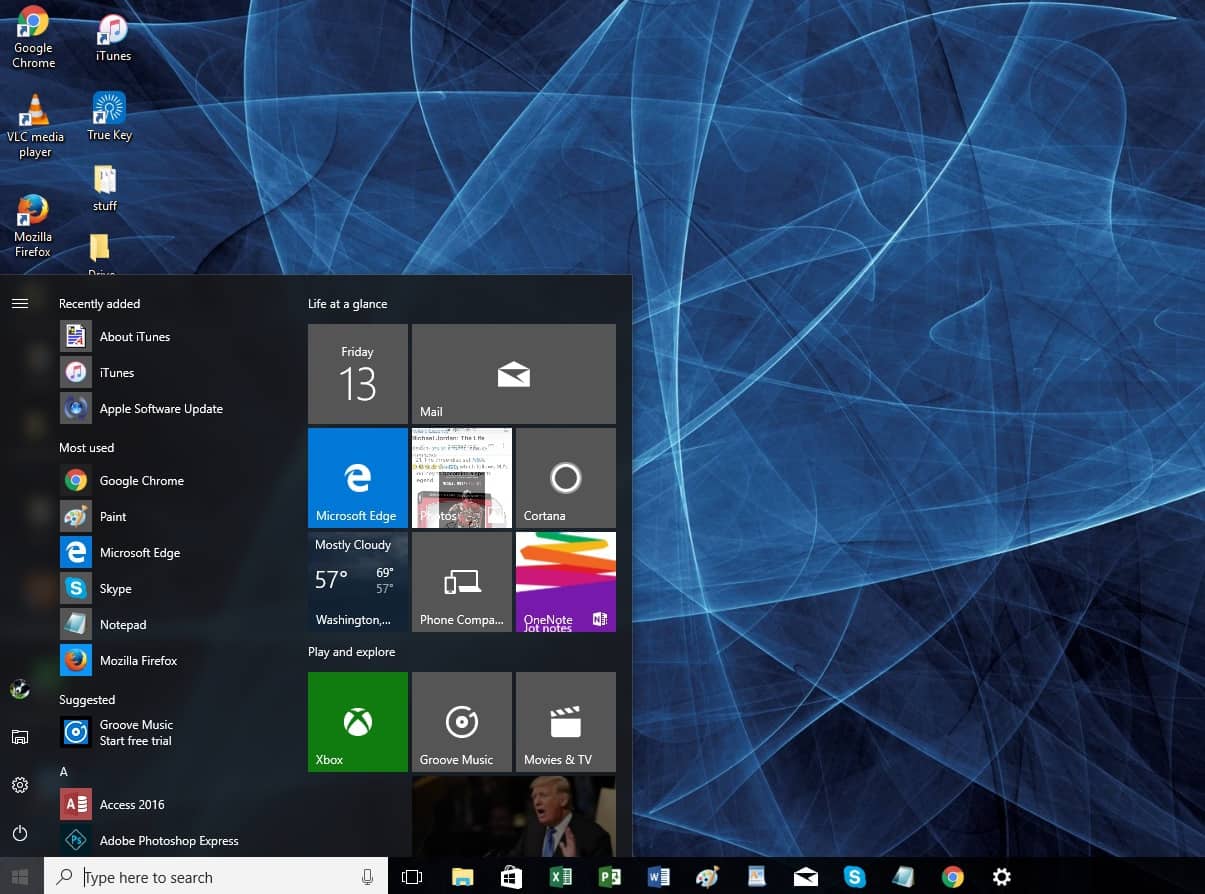This screenshot has width=1205, height=894.
Task: Open Skype from the taskbar
Action: (854, 877)
